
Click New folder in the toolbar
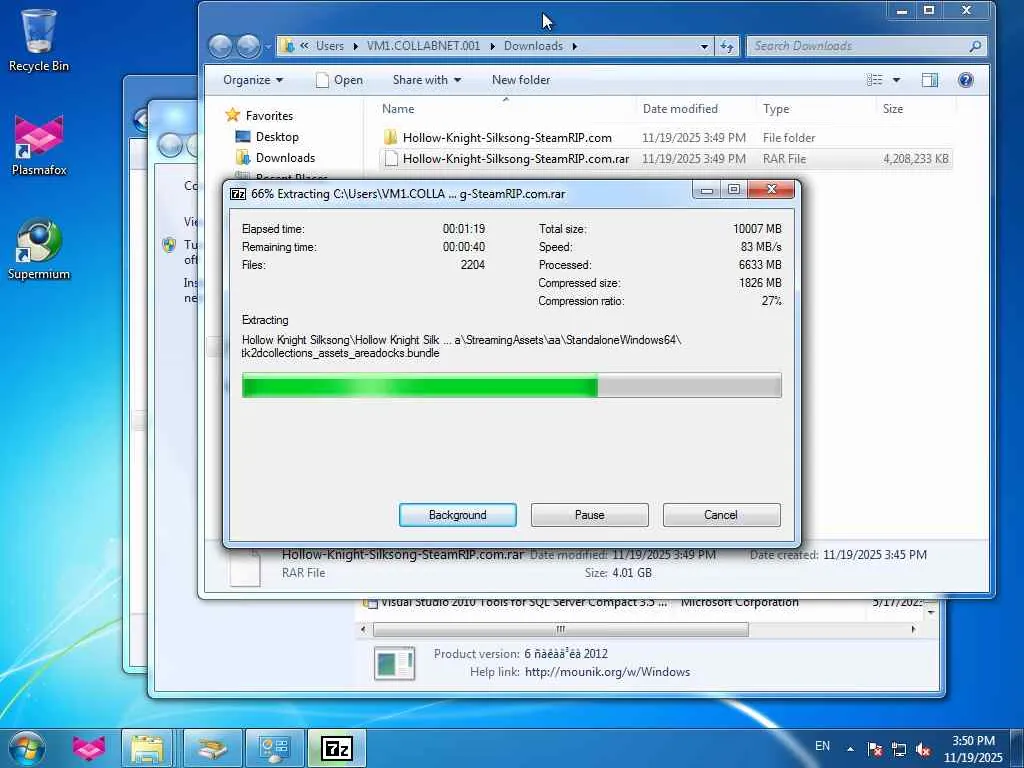pos(520,80)
